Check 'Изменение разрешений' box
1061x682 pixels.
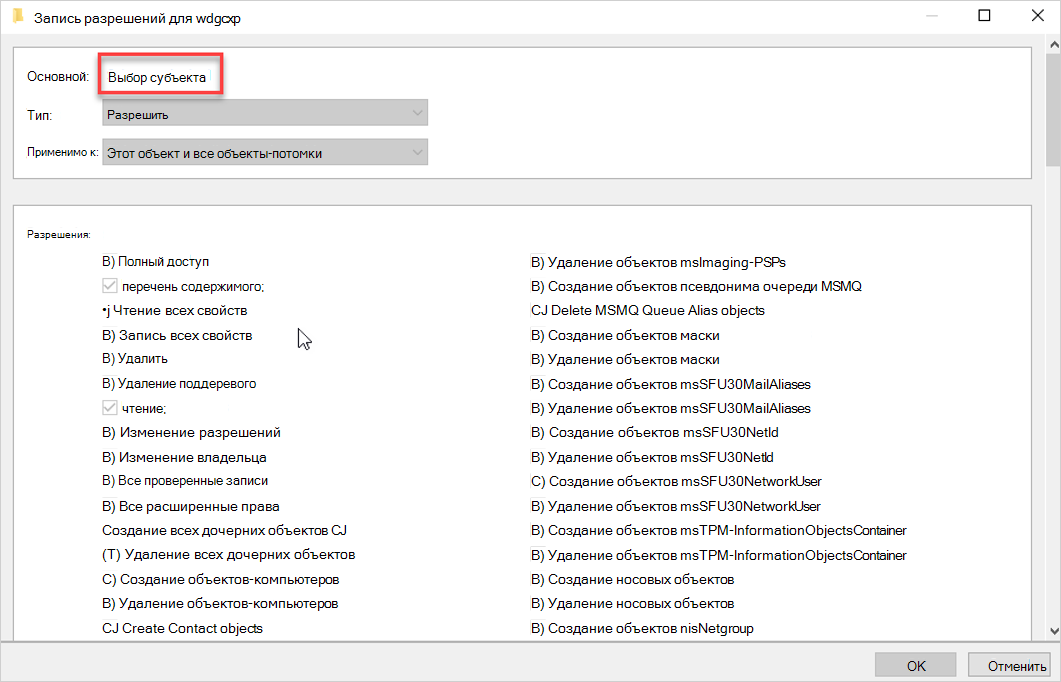109,432
